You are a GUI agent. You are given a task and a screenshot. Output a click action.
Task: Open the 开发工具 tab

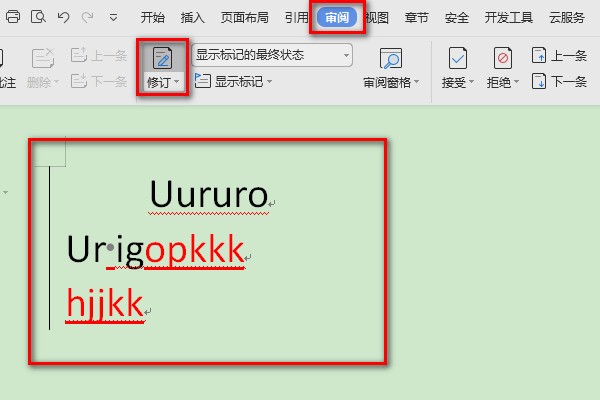pos(509,18)
